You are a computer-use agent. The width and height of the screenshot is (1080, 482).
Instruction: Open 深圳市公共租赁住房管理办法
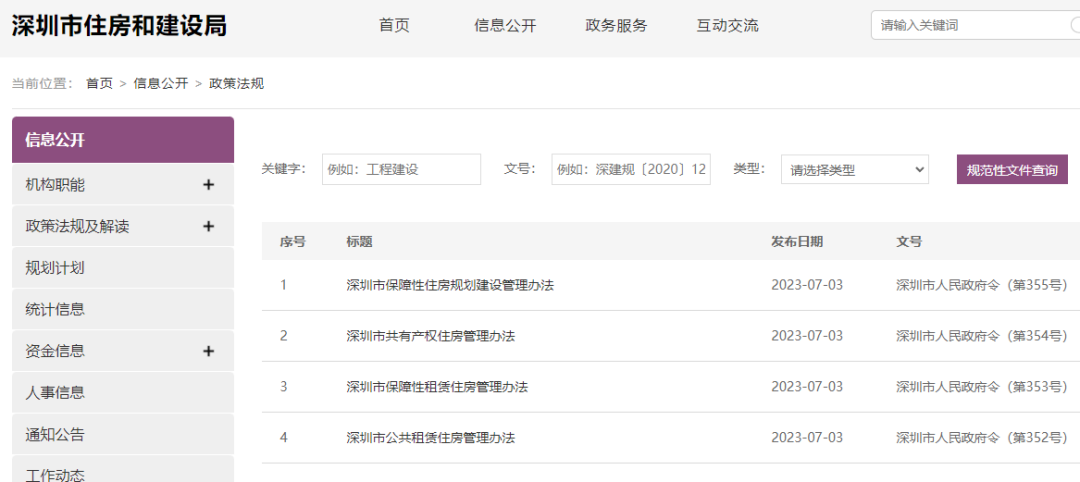pyautogui.click(x=430, y=438)
